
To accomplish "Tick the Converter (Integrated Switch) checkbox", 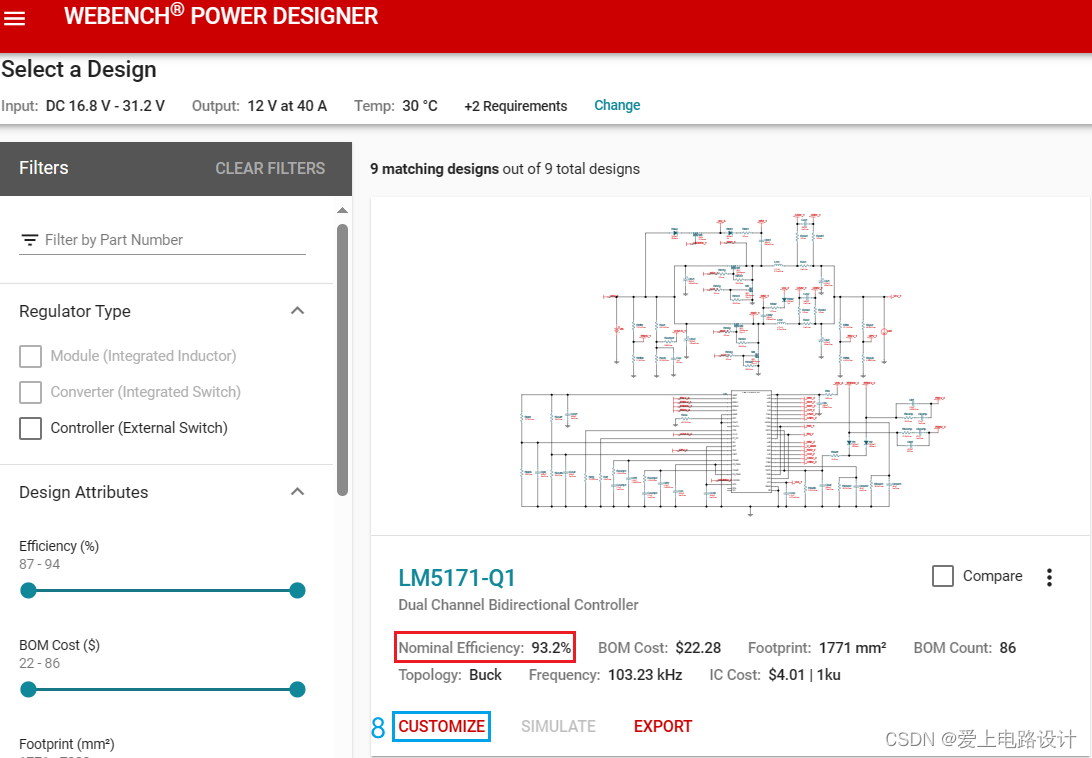I will pos(30,392).
